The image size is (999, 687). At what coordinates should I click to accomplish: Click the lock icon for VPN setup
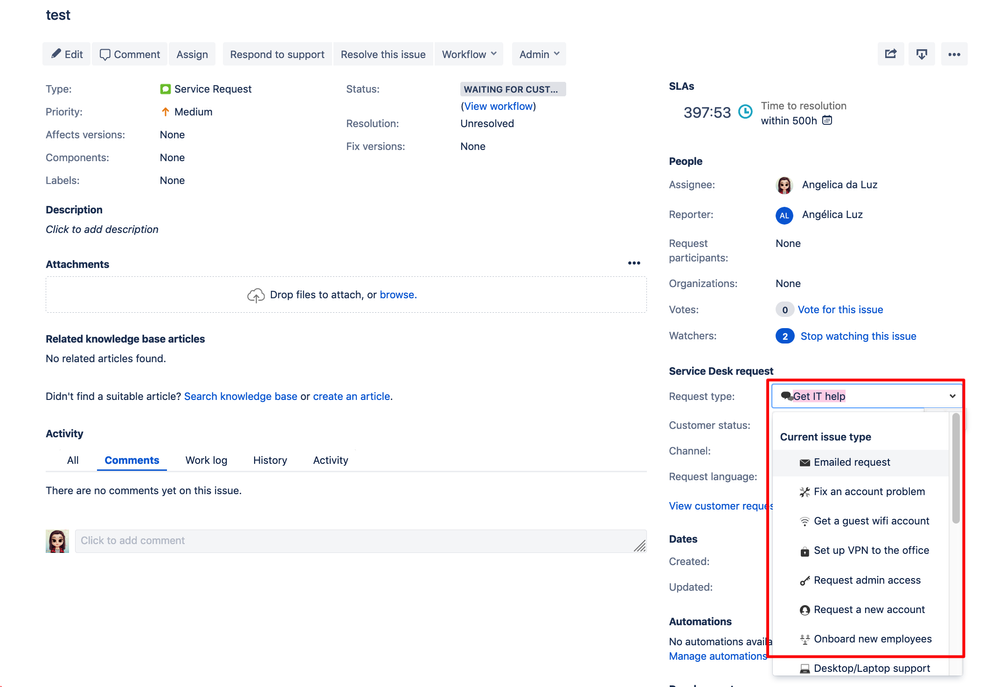point(805,551)
